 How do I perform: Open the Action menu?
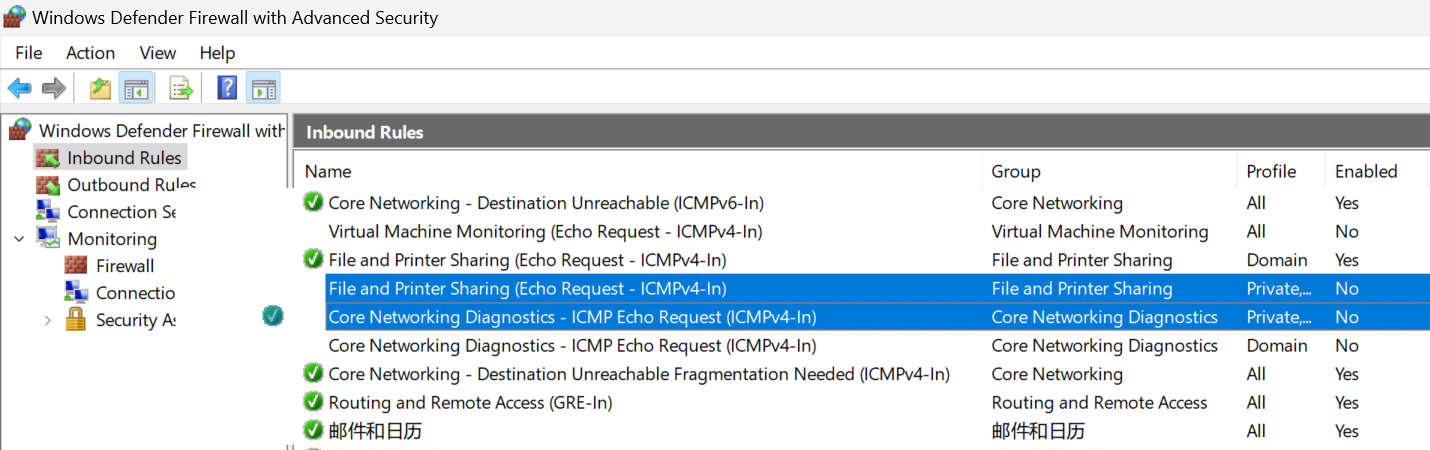point(90,53)
